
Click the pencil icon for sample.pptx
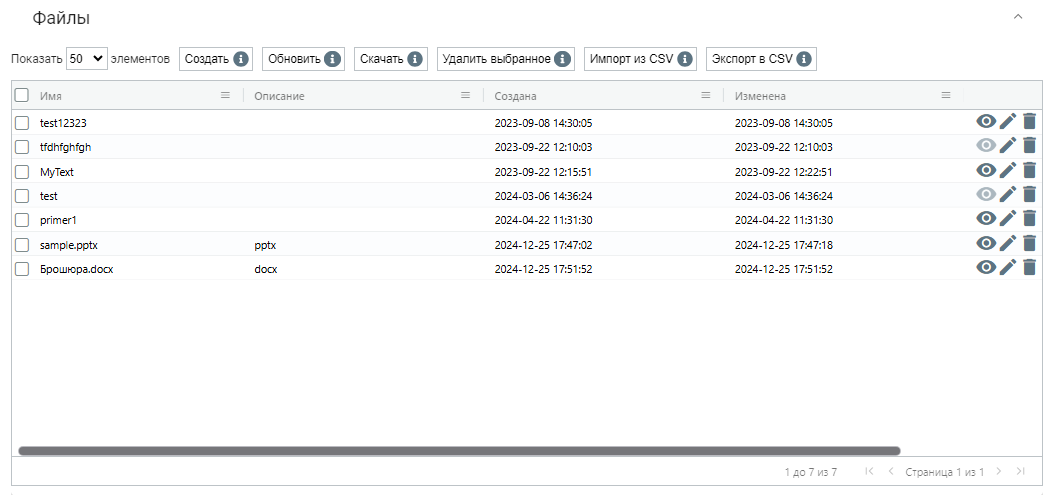pyautogui.click(x=1008, y=243)
